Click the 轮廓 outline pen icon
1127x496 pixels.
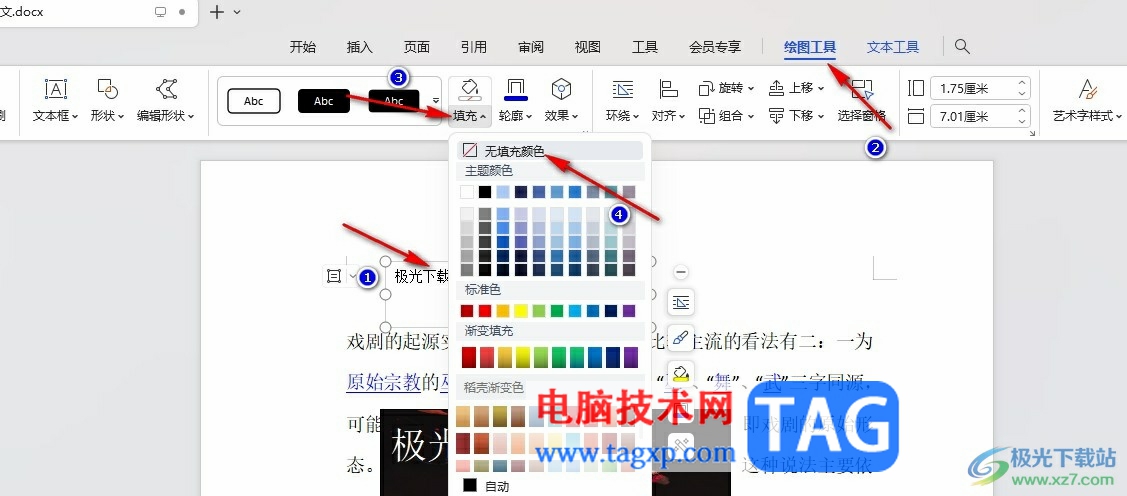(516, 89)
